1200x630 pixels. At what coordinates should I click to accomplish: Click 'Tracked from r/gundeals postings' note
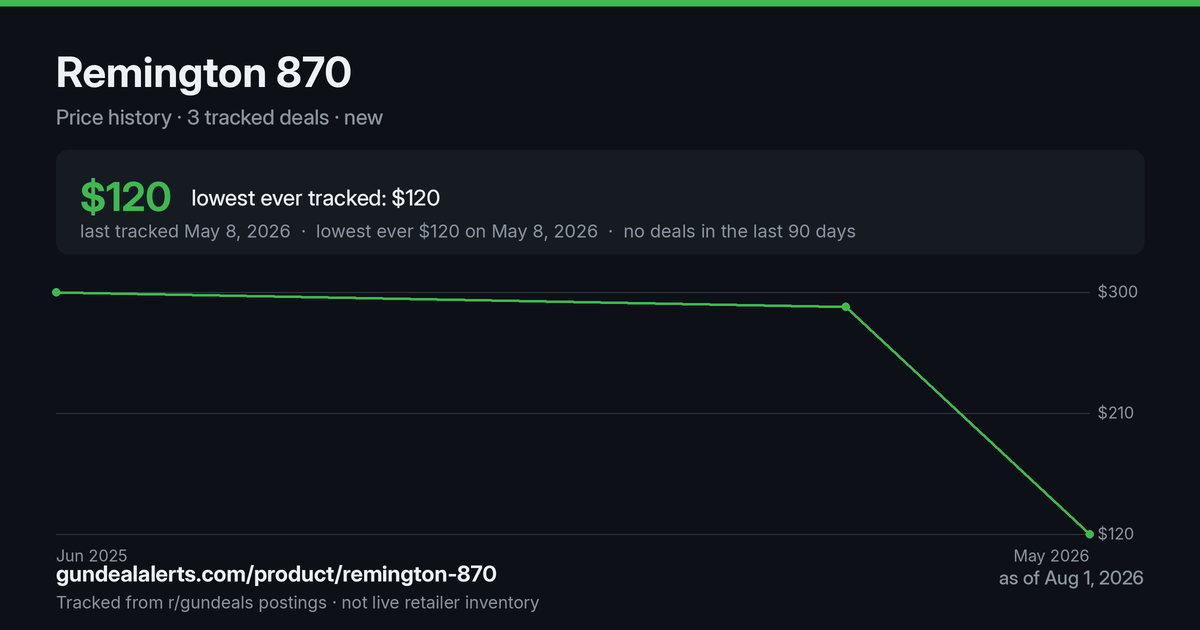point(191,603)
